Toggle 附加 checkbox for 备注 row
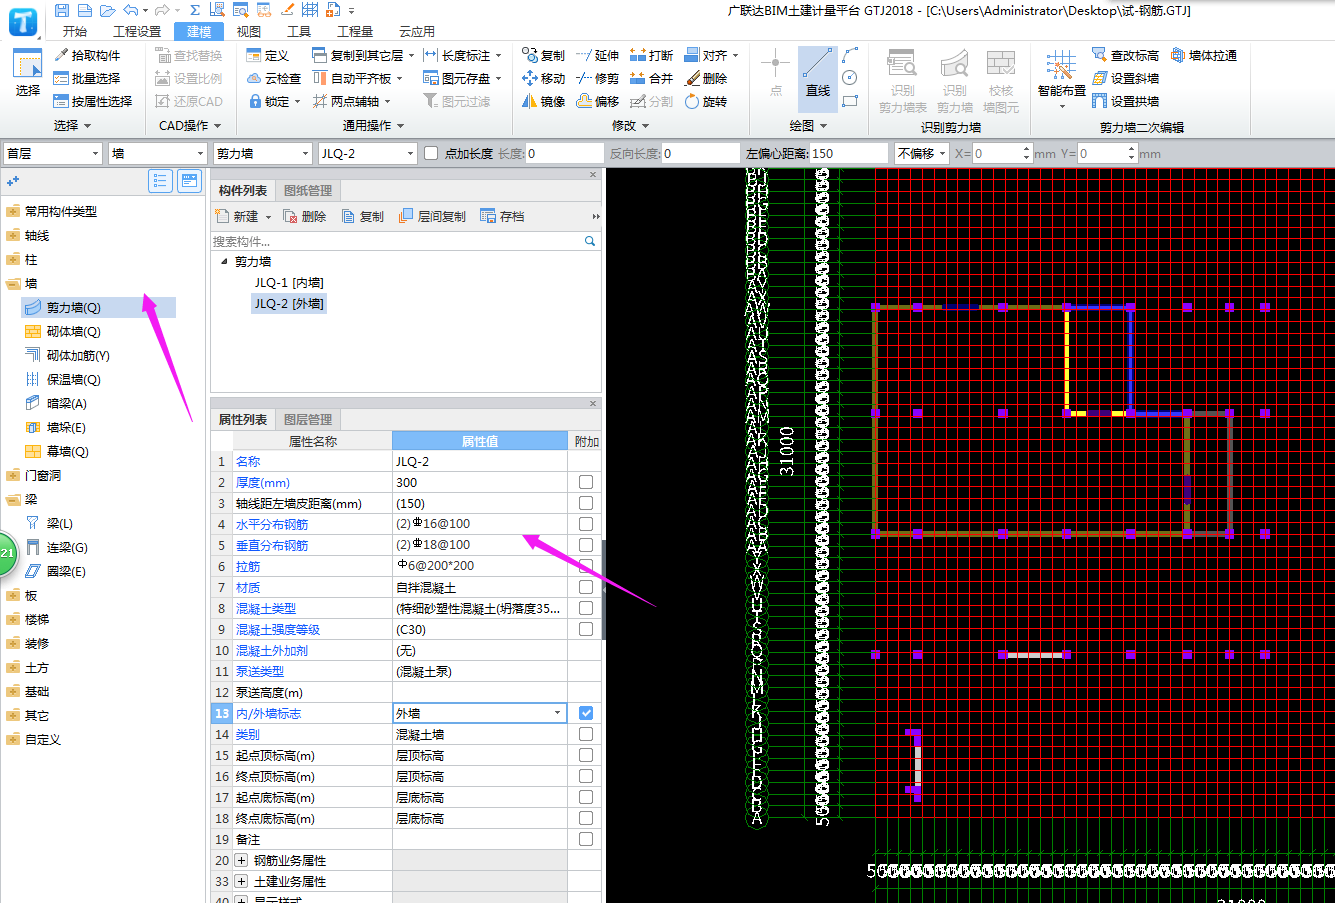Viewport: 1335px width, 903px height. point(586,839)
